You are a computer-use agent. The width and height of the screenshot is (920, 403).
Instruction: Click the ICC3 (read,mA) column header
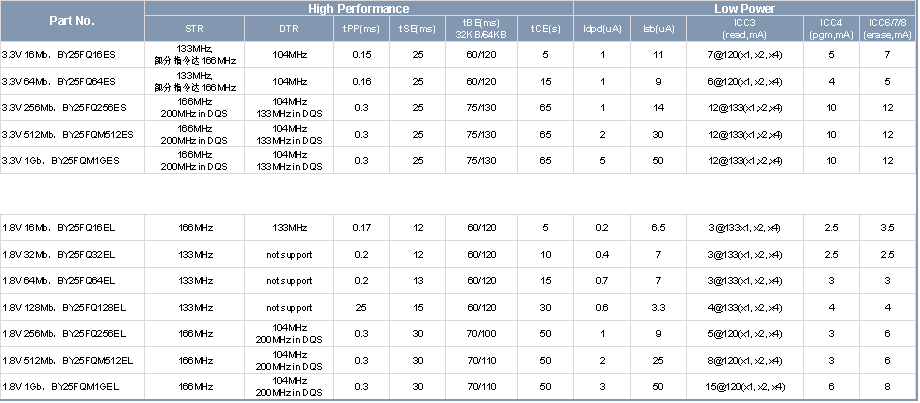coord(745,29)
